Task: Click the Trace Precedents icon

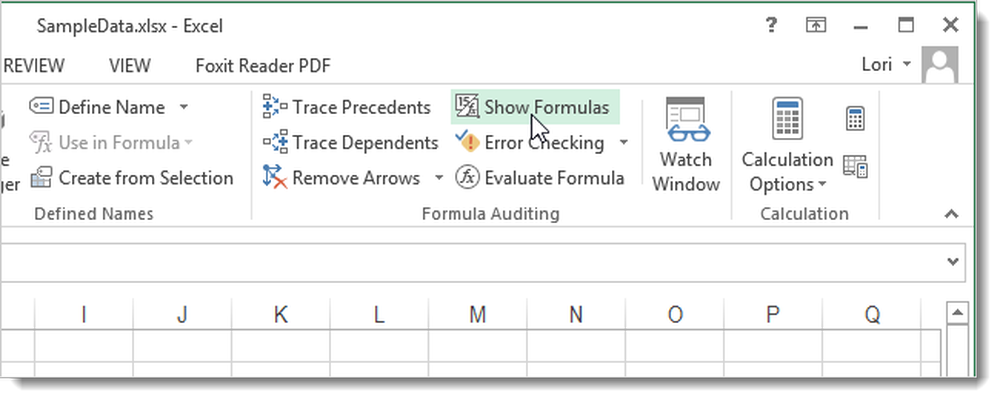Action: [275, 107]
